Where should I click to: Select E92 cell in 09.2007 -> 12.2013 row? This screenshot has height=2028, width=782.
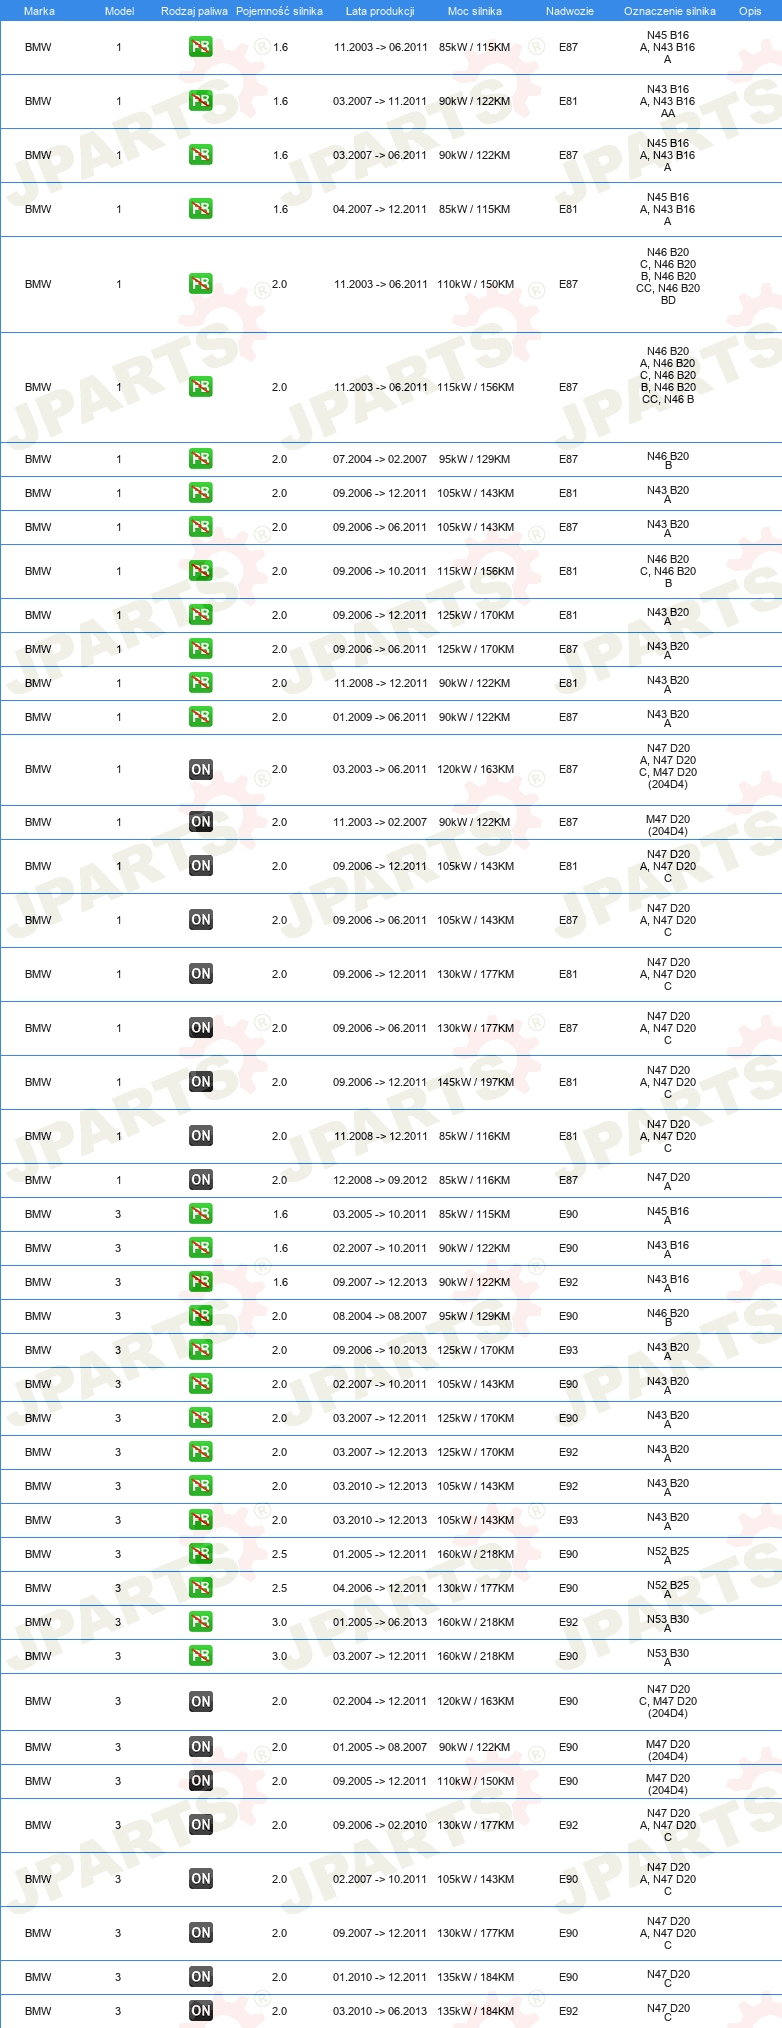click(568, 1282)
